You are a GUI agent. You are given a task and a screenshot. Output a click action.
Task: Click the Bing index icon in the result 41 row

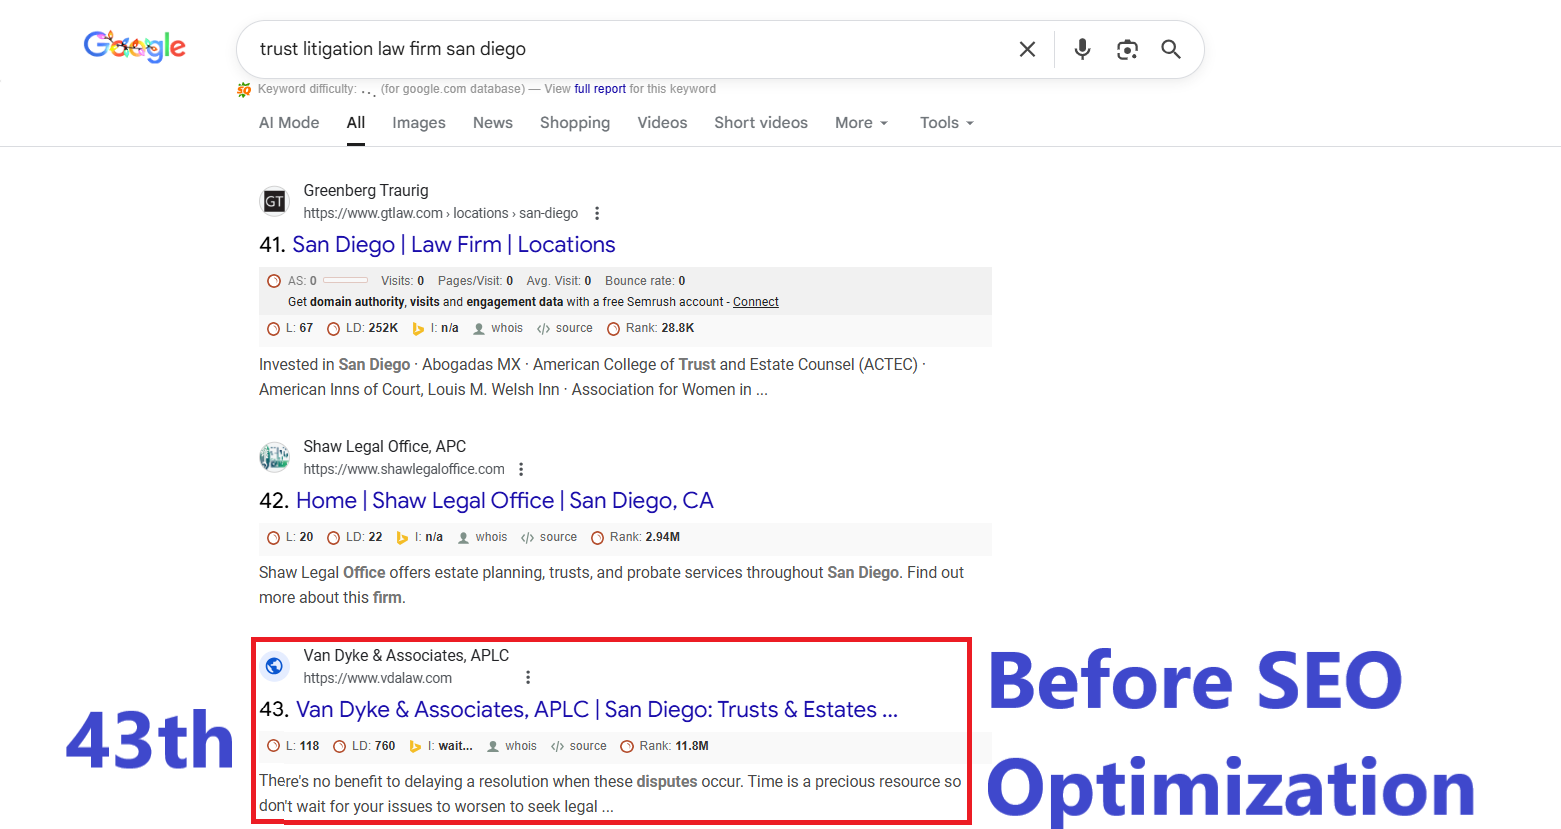tap(418, 329)
